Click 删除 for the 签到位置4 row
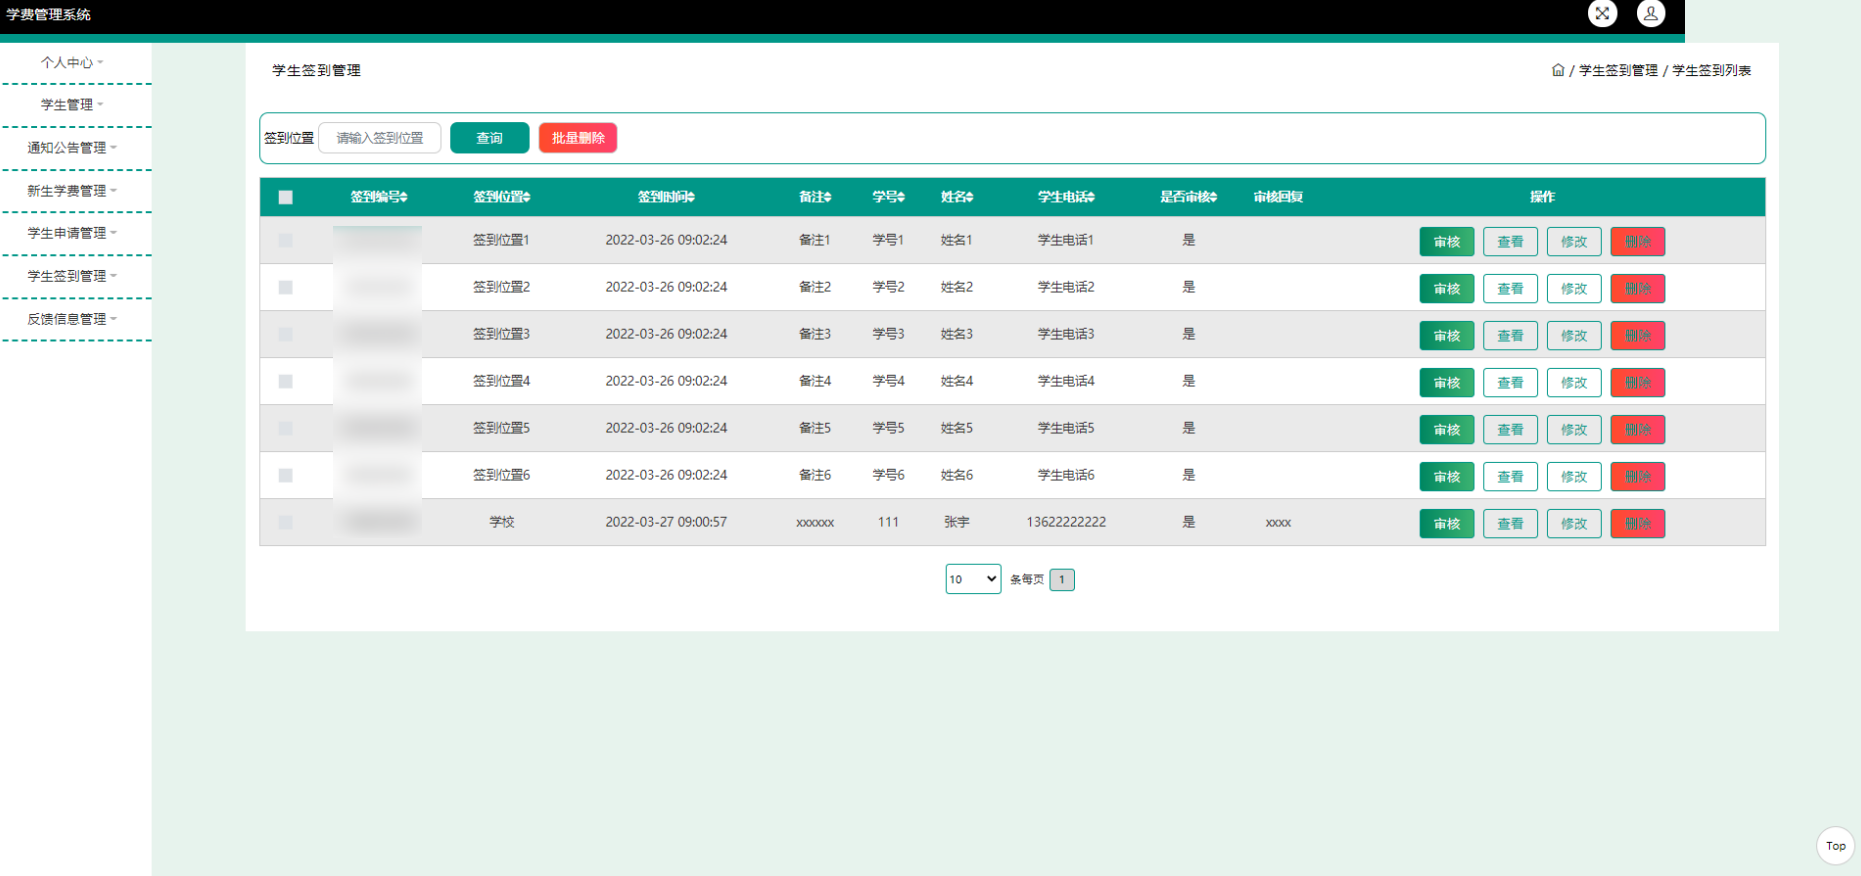 click(x=1638, y=382)
